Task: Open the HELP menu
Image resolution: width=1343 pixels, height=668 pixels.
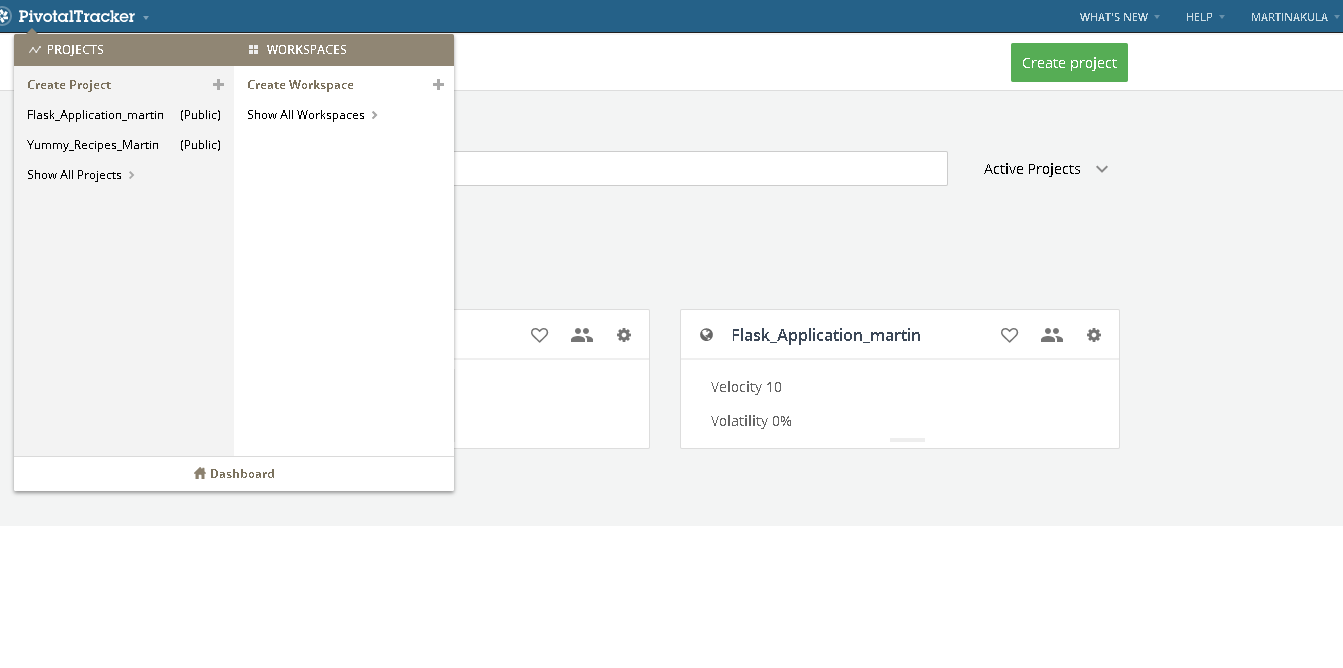Action: (x=1205, y=17)
